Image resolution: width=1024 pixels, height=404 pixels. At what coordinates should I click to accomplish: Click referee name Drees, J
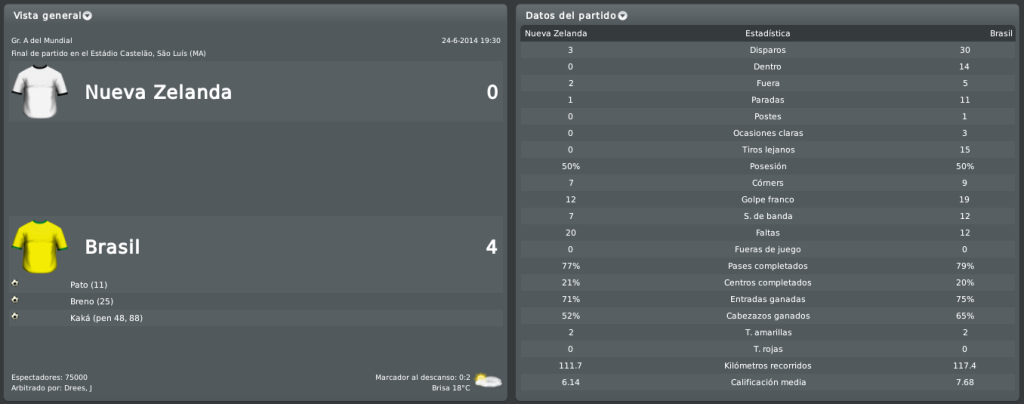[x=83, y=388]
